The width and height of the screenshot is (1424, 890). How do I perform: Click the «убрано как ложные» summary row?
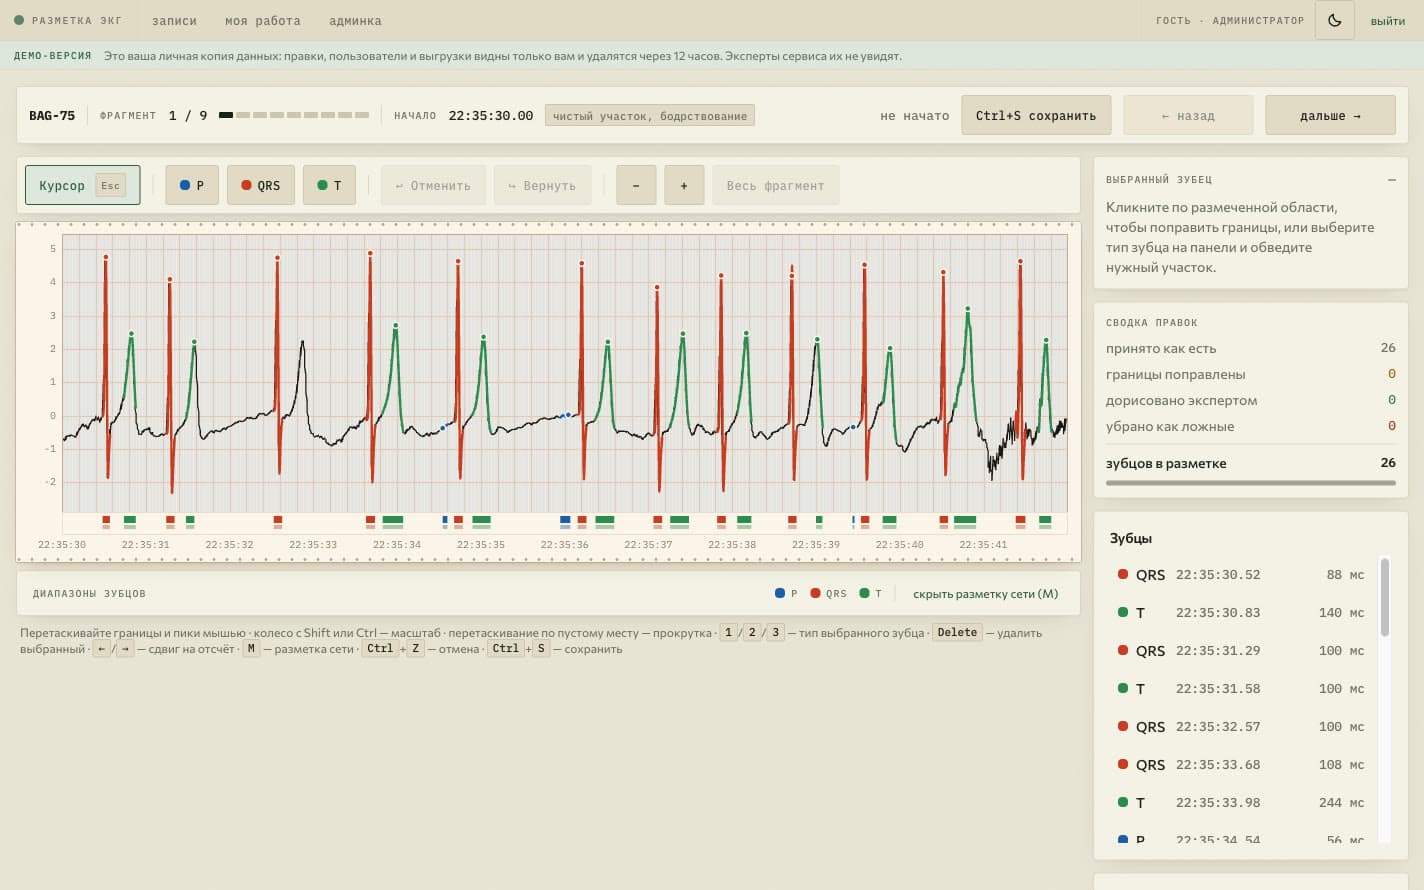tap(1250, 426)
